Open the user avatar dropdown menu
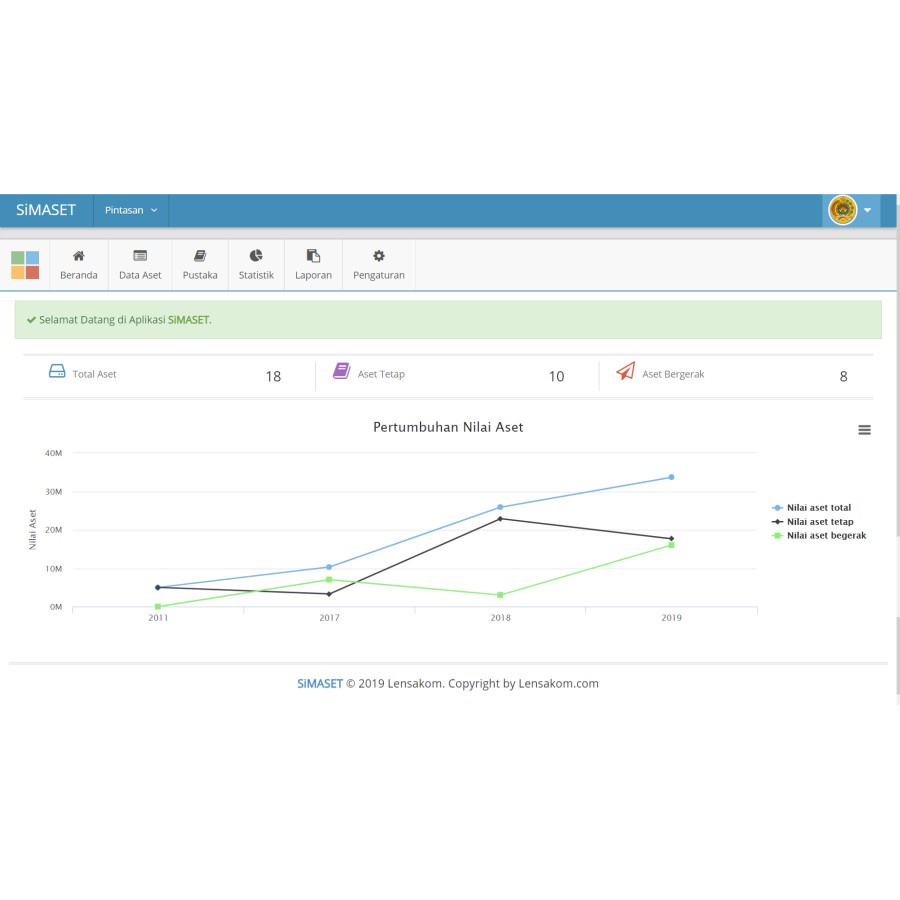Viewport: 900px width, 900px height. pyautogui.click(x=852, y=211)
